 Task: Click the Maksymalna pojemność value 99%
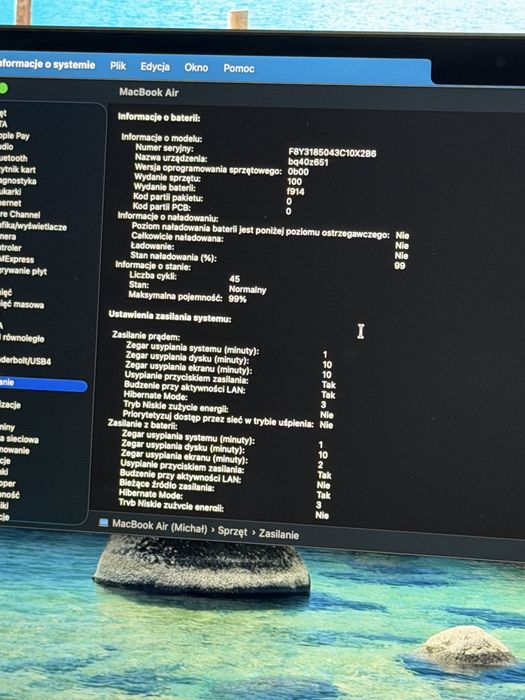(x=237, y=299)
